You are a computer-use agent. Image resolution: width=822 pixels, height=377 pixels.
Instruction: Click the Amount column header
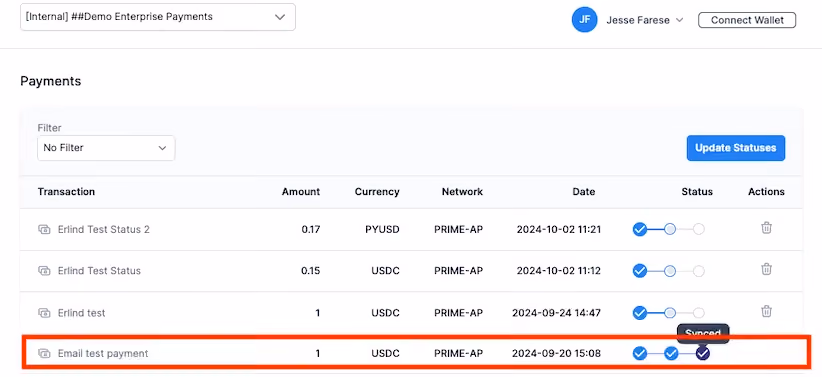(x=300, y=191)
